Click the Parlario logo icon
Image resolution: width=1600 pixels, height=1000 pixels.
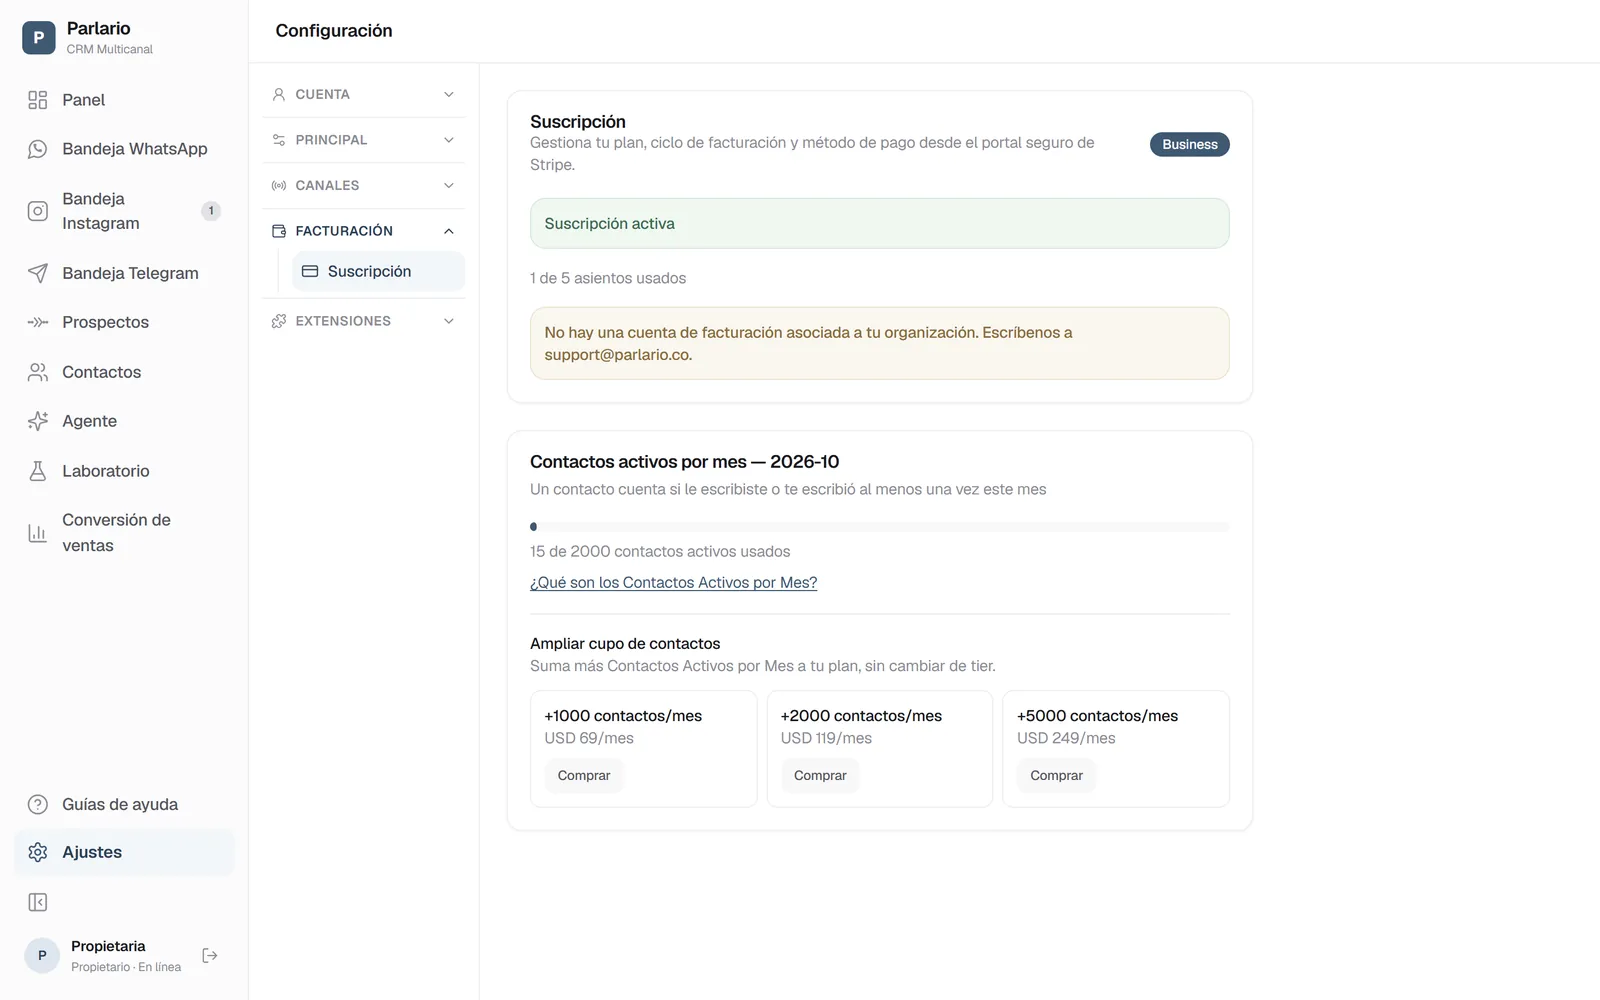click(38, 38)
